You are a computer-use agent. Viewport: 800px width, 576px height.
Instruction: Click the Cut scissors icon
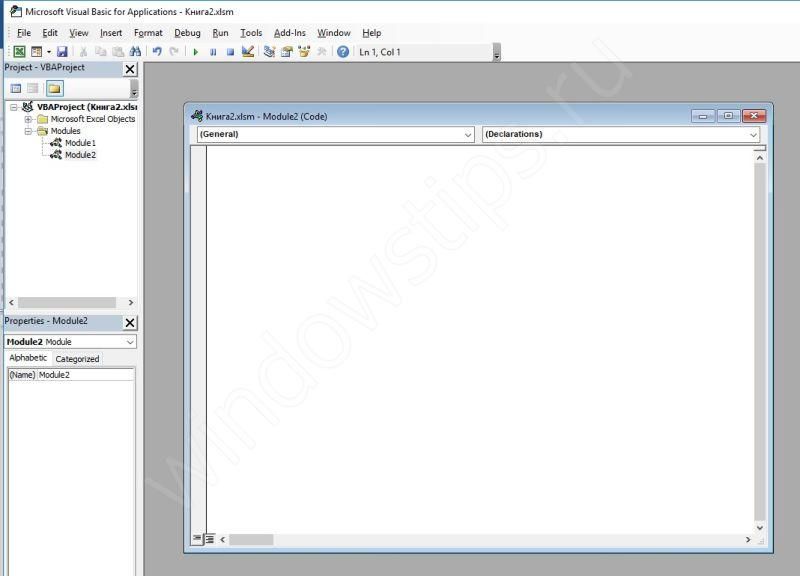(x=83, y=52)
